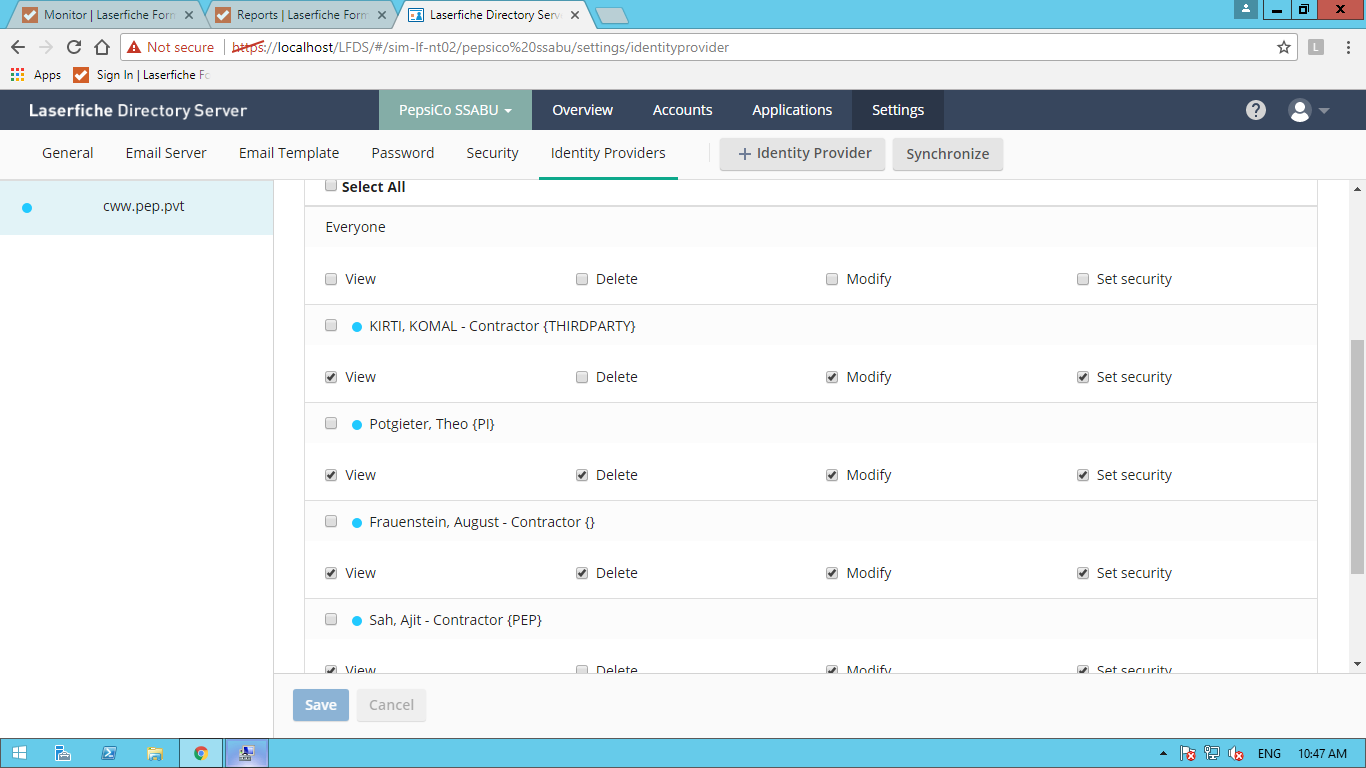
Task: Open the Apps bookmark shortcut
Action: click(x=36, y=75)
